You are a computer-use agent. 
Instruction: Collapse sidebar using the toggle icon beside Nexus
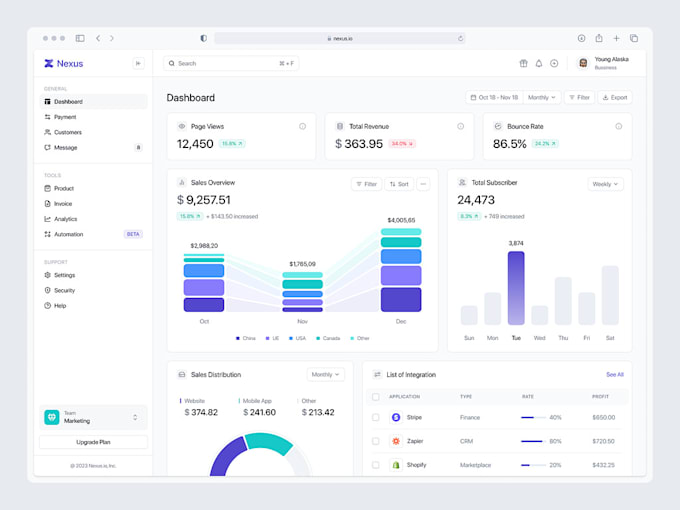(x=138, y=63)
